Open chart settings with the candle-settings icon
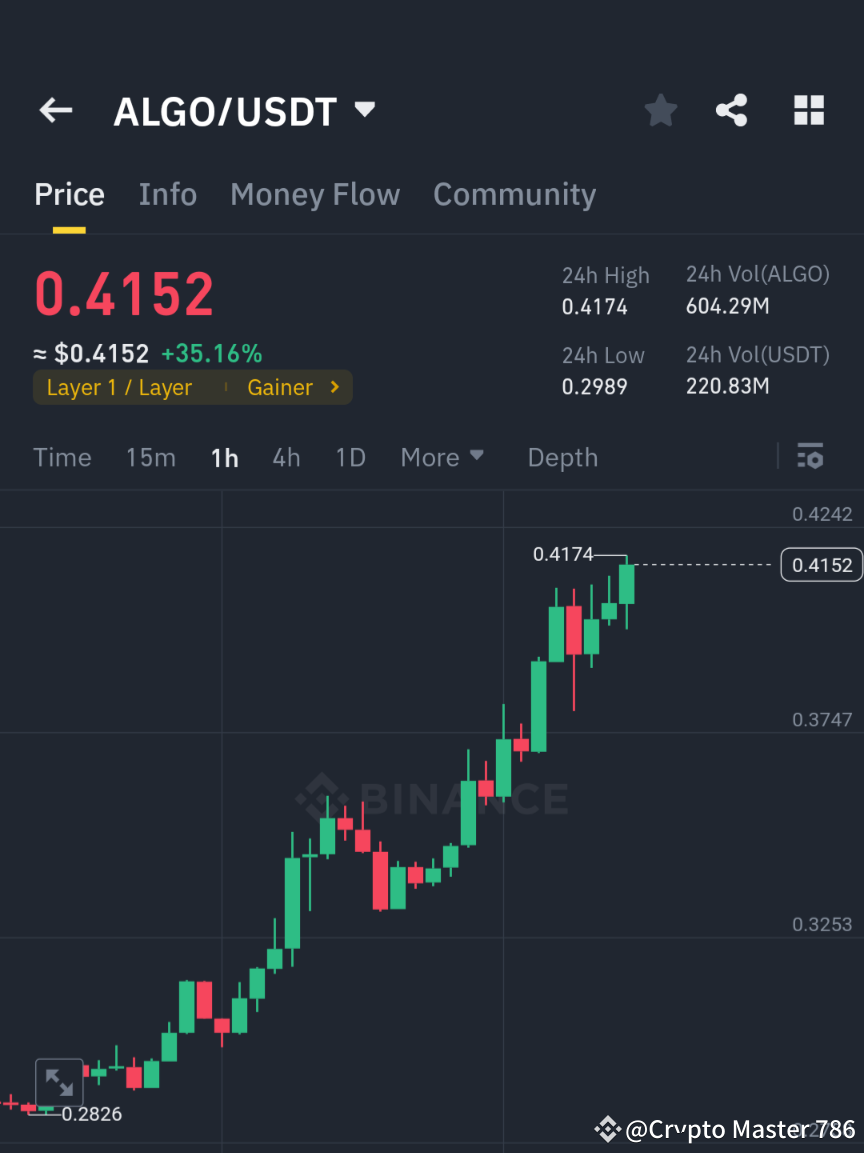Image resolution: width=864 pixels, height=1153 pixels. pyautogui.click(x=810, y=457)
